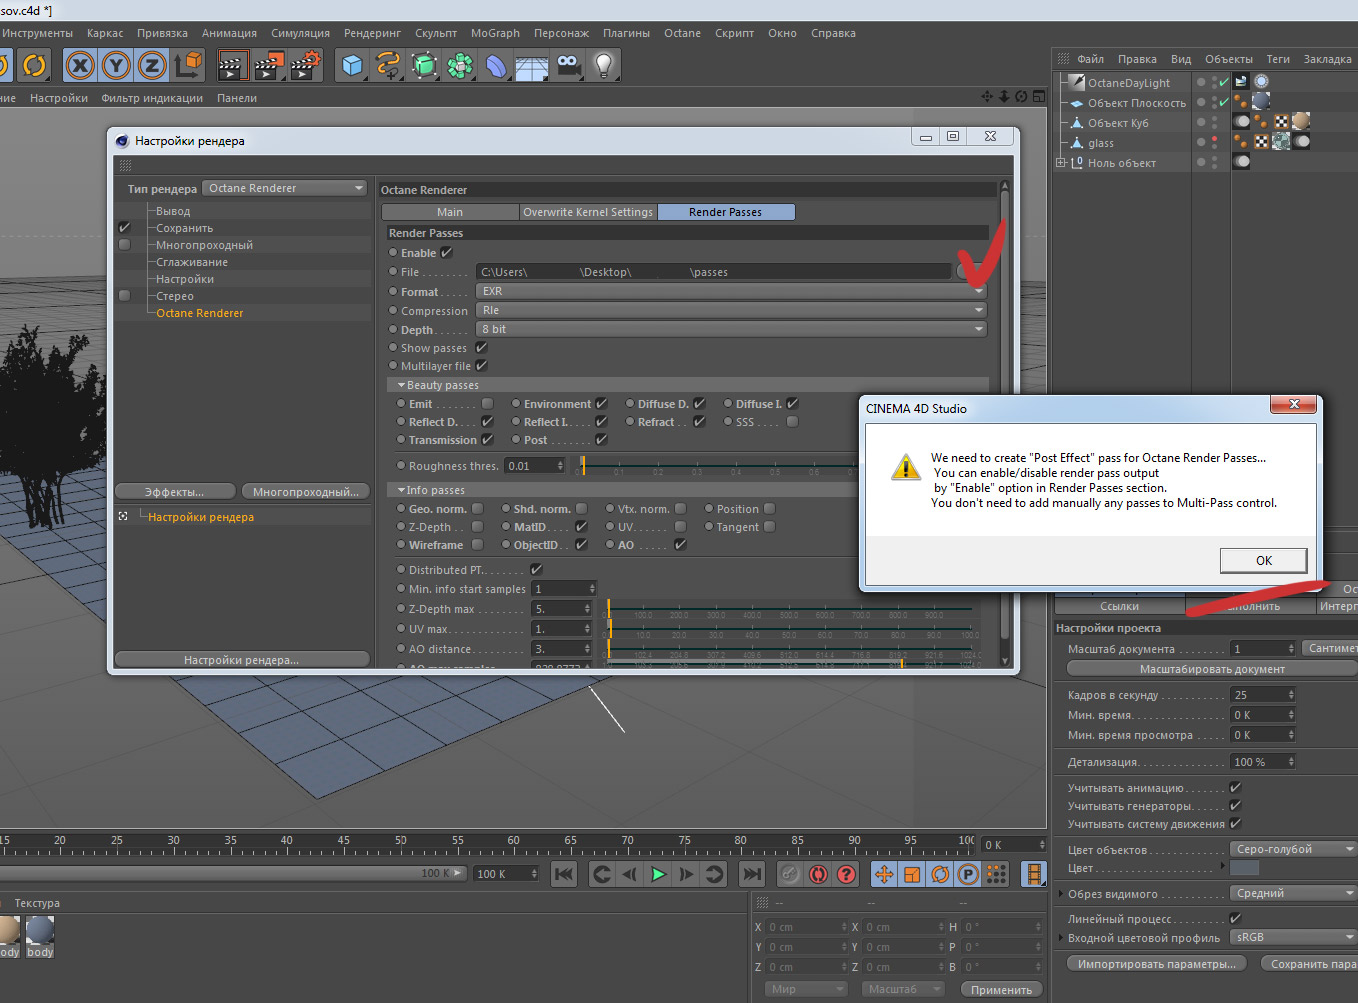Viewport: 1358px width, 1003px height.
Task: Click the Цвет color swatch
Action: point(1244,868)
